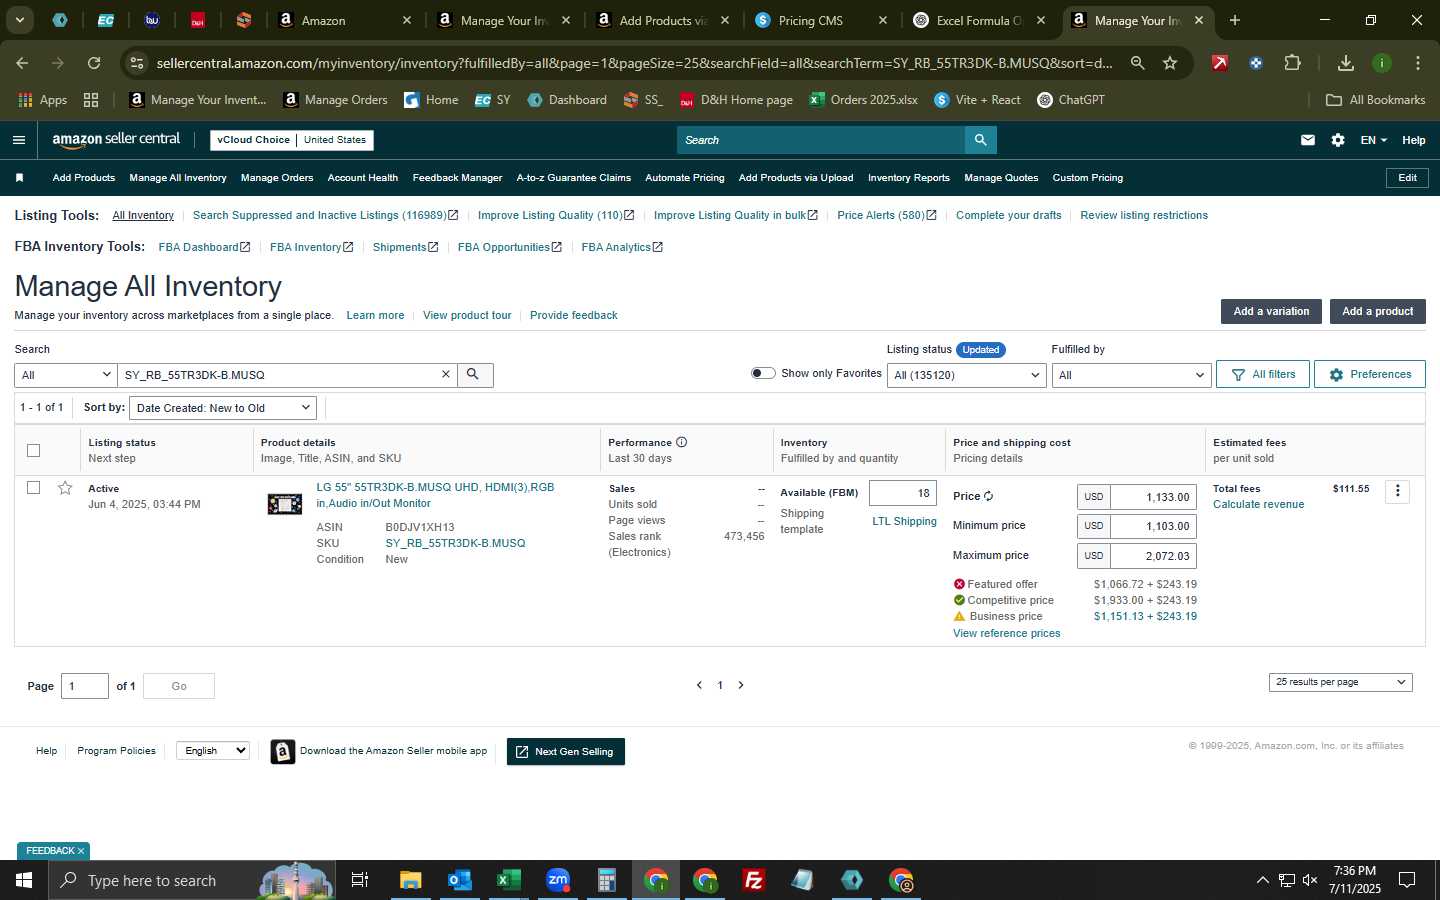Check the checkbox for the LG monitor listing
This screenshot has width=1440, height=900.
33,488
